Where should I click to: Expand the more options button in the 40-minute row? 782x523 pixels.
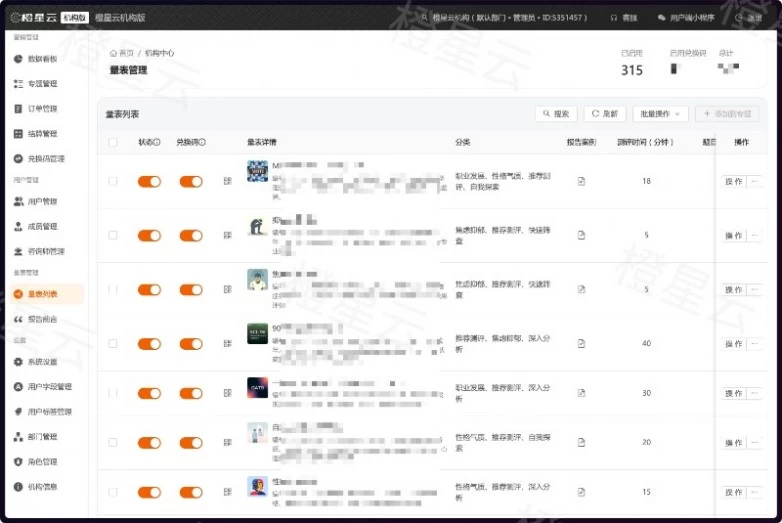pyautogui.click(x=754, y=343)
